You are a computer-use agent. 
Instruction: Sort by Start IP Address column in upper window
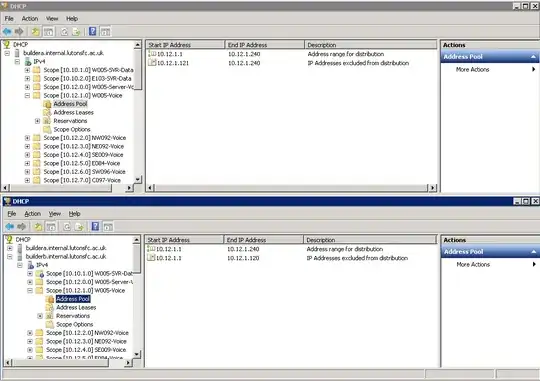coord(185,45)
